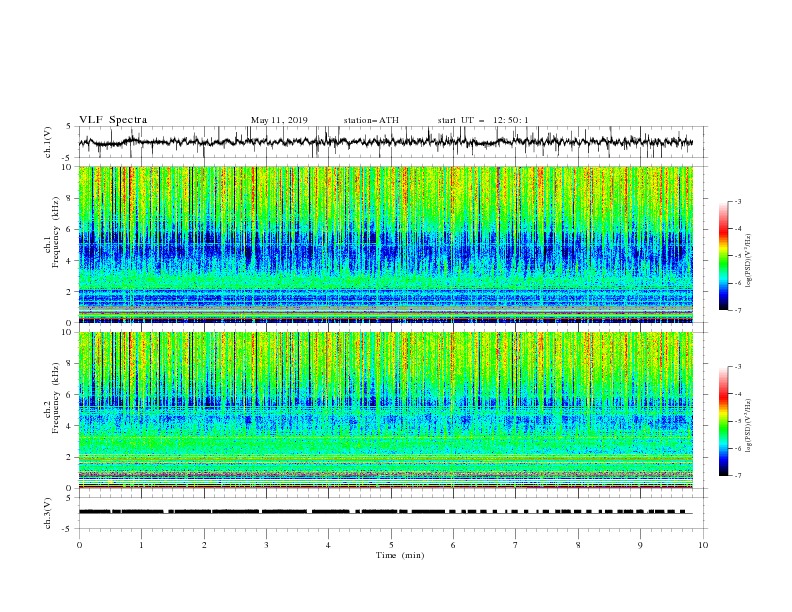Click the ch.2 spectrogram panel
This screenshot has height=612, width=792.
point(385,410)
